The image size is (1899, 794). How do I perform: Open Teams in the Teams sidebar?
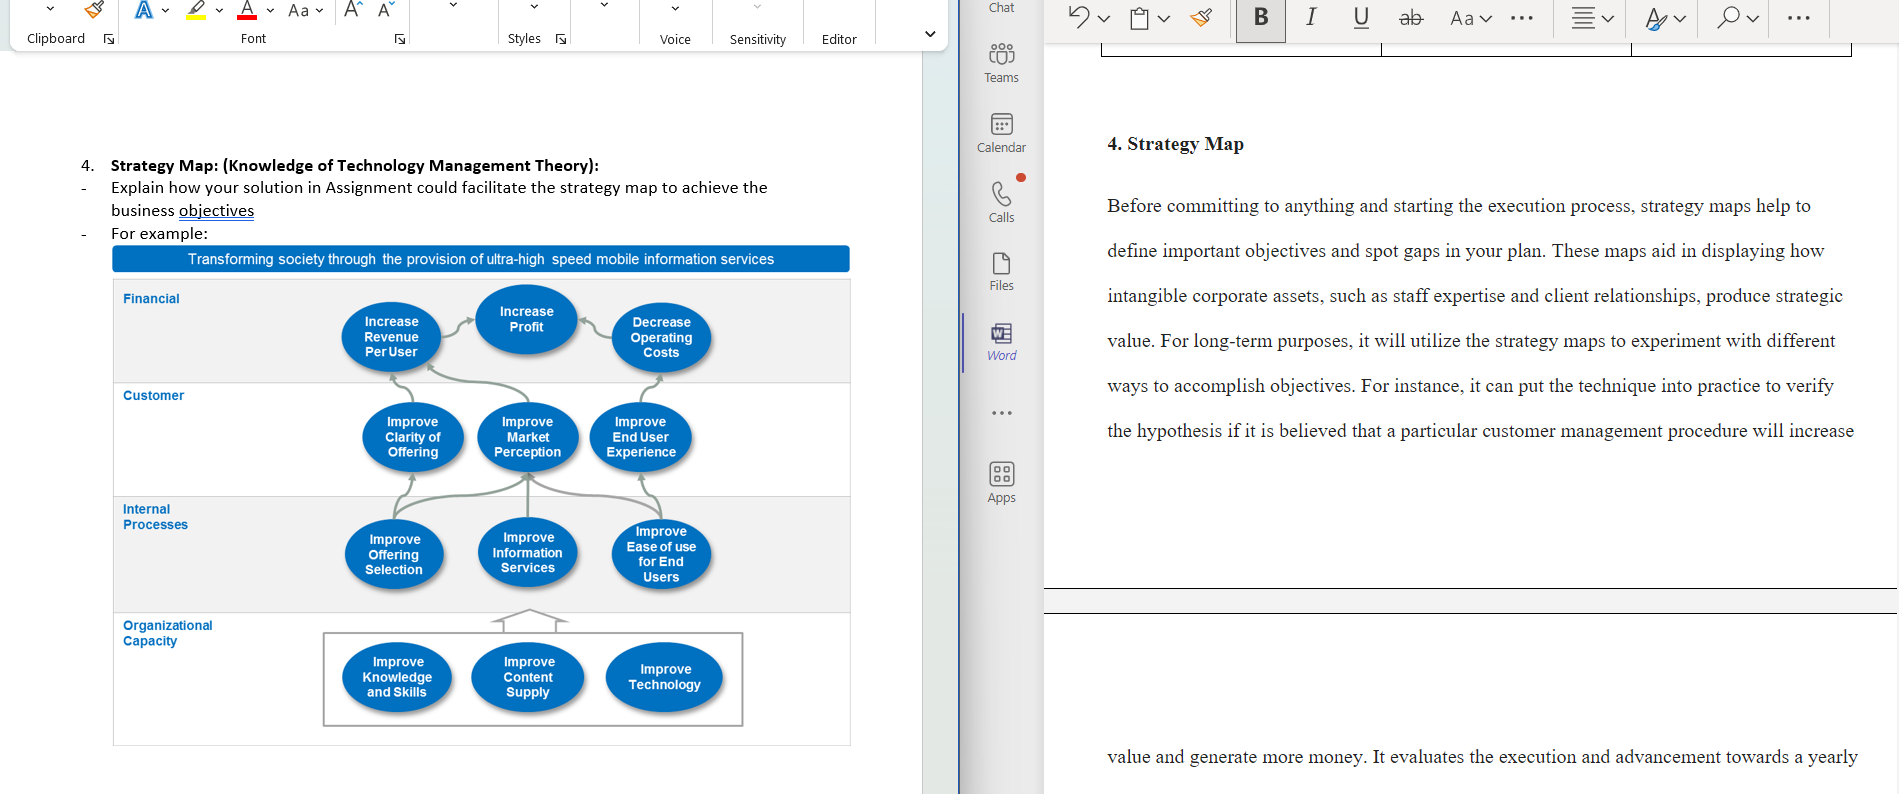[x=1001, y=62]
